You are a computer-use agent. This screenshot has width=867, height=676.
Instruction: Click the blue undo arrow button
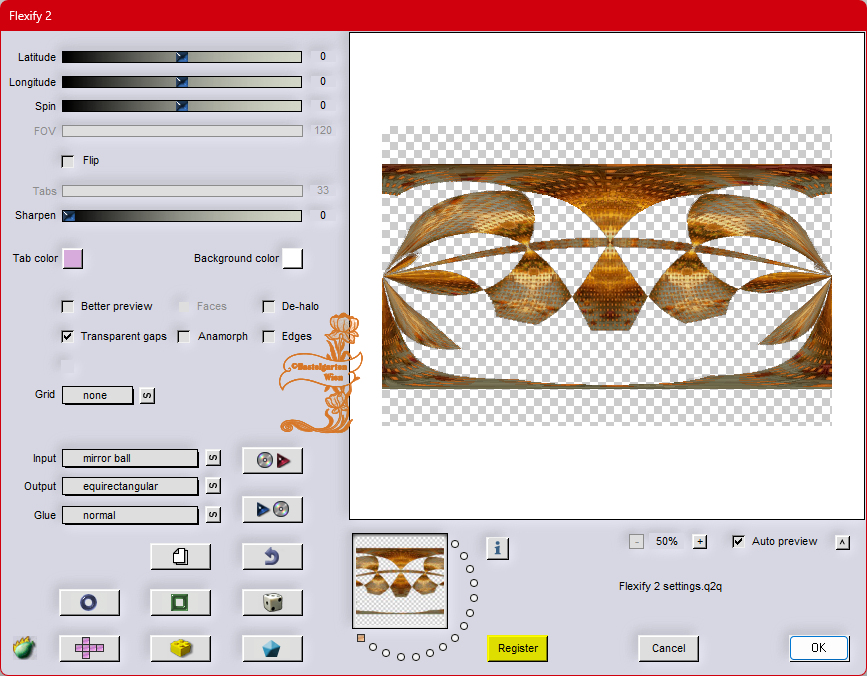point(272,556)
